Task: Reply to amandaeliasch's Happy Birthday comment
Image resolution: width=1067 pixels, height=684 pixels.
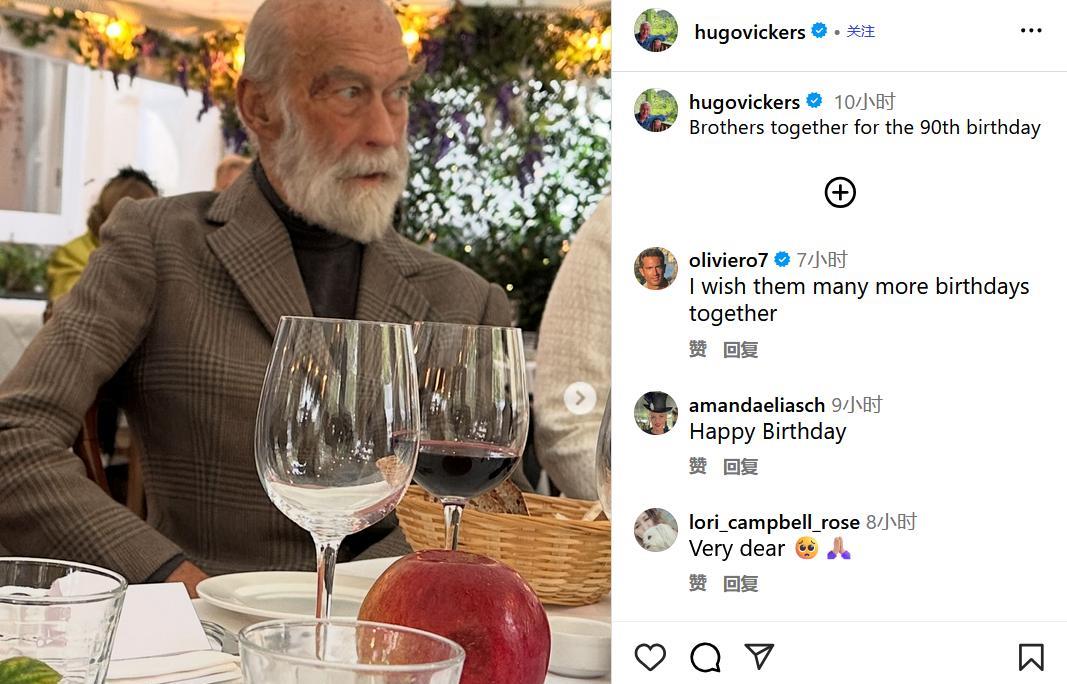Action: click(741, 466)
